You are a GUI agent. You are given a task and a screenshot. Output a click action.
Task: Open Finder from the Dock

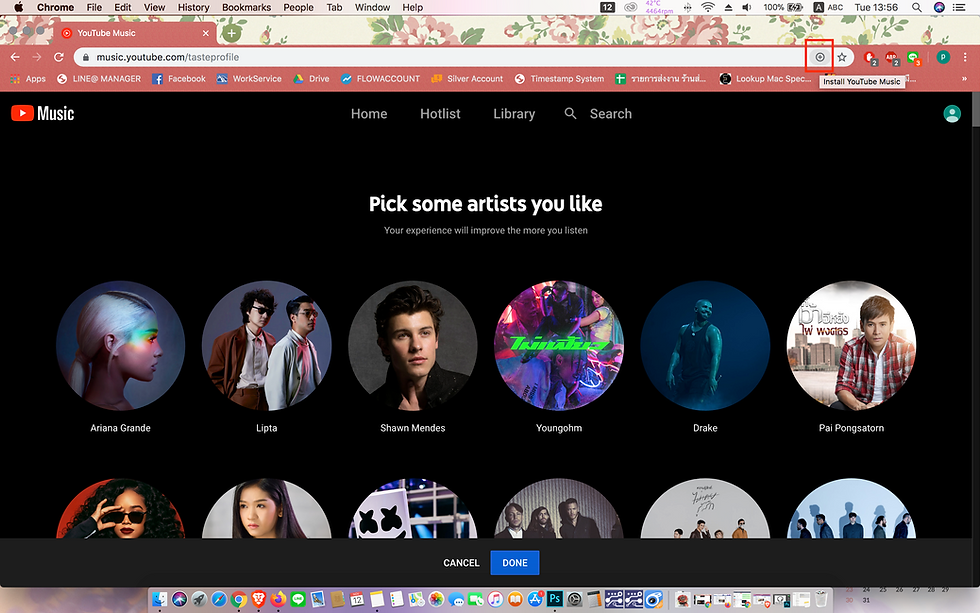(x=159, y=599)
